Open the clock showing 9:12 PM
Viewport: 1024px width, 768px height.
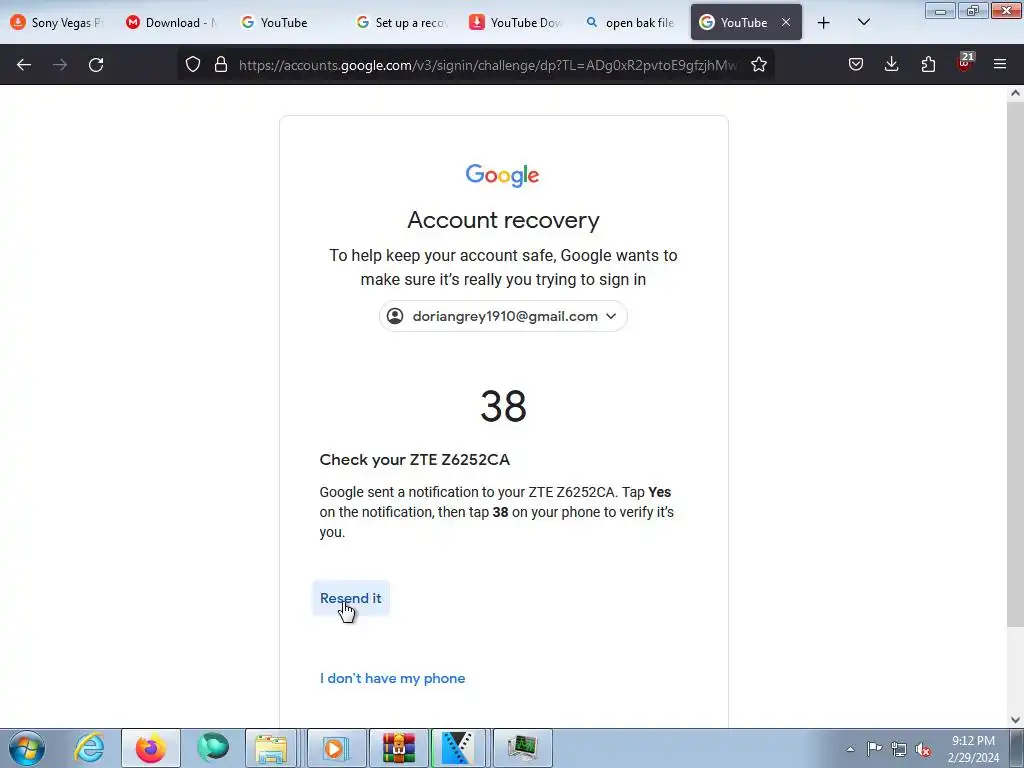coord(973,749)
